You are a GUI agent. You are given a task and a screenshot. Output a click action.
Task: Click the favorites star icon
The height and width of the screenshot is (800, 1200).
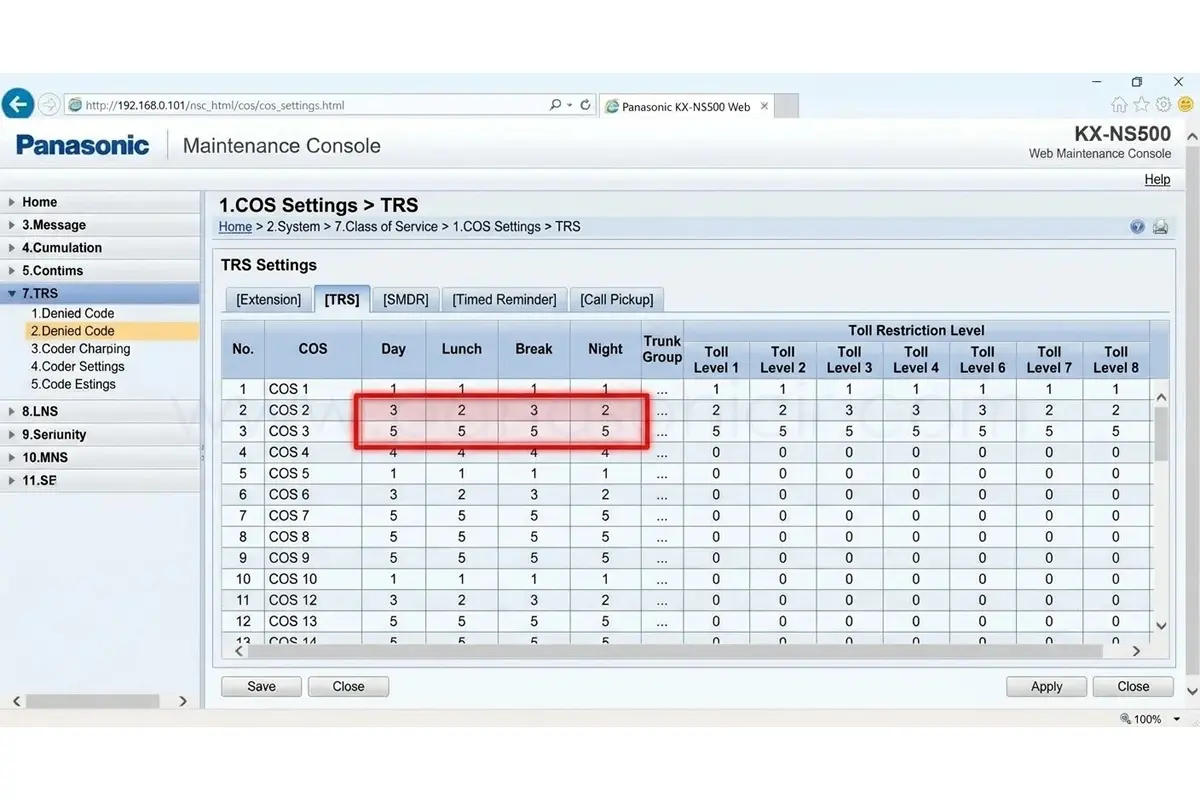(x=1141, y=105)
